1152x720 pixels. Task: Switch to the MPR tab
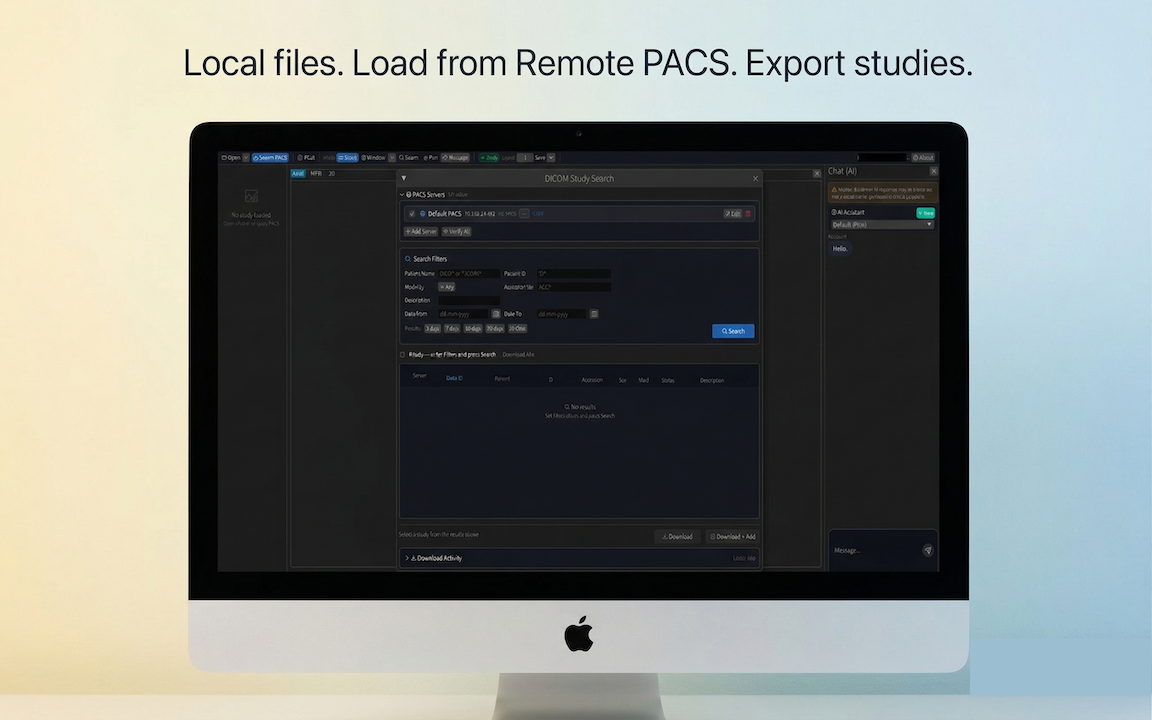pos(315,172)
